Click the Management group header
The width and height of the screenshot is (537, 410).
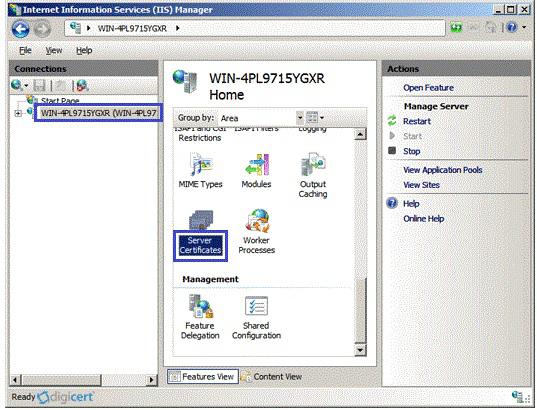tap(210, 279)
